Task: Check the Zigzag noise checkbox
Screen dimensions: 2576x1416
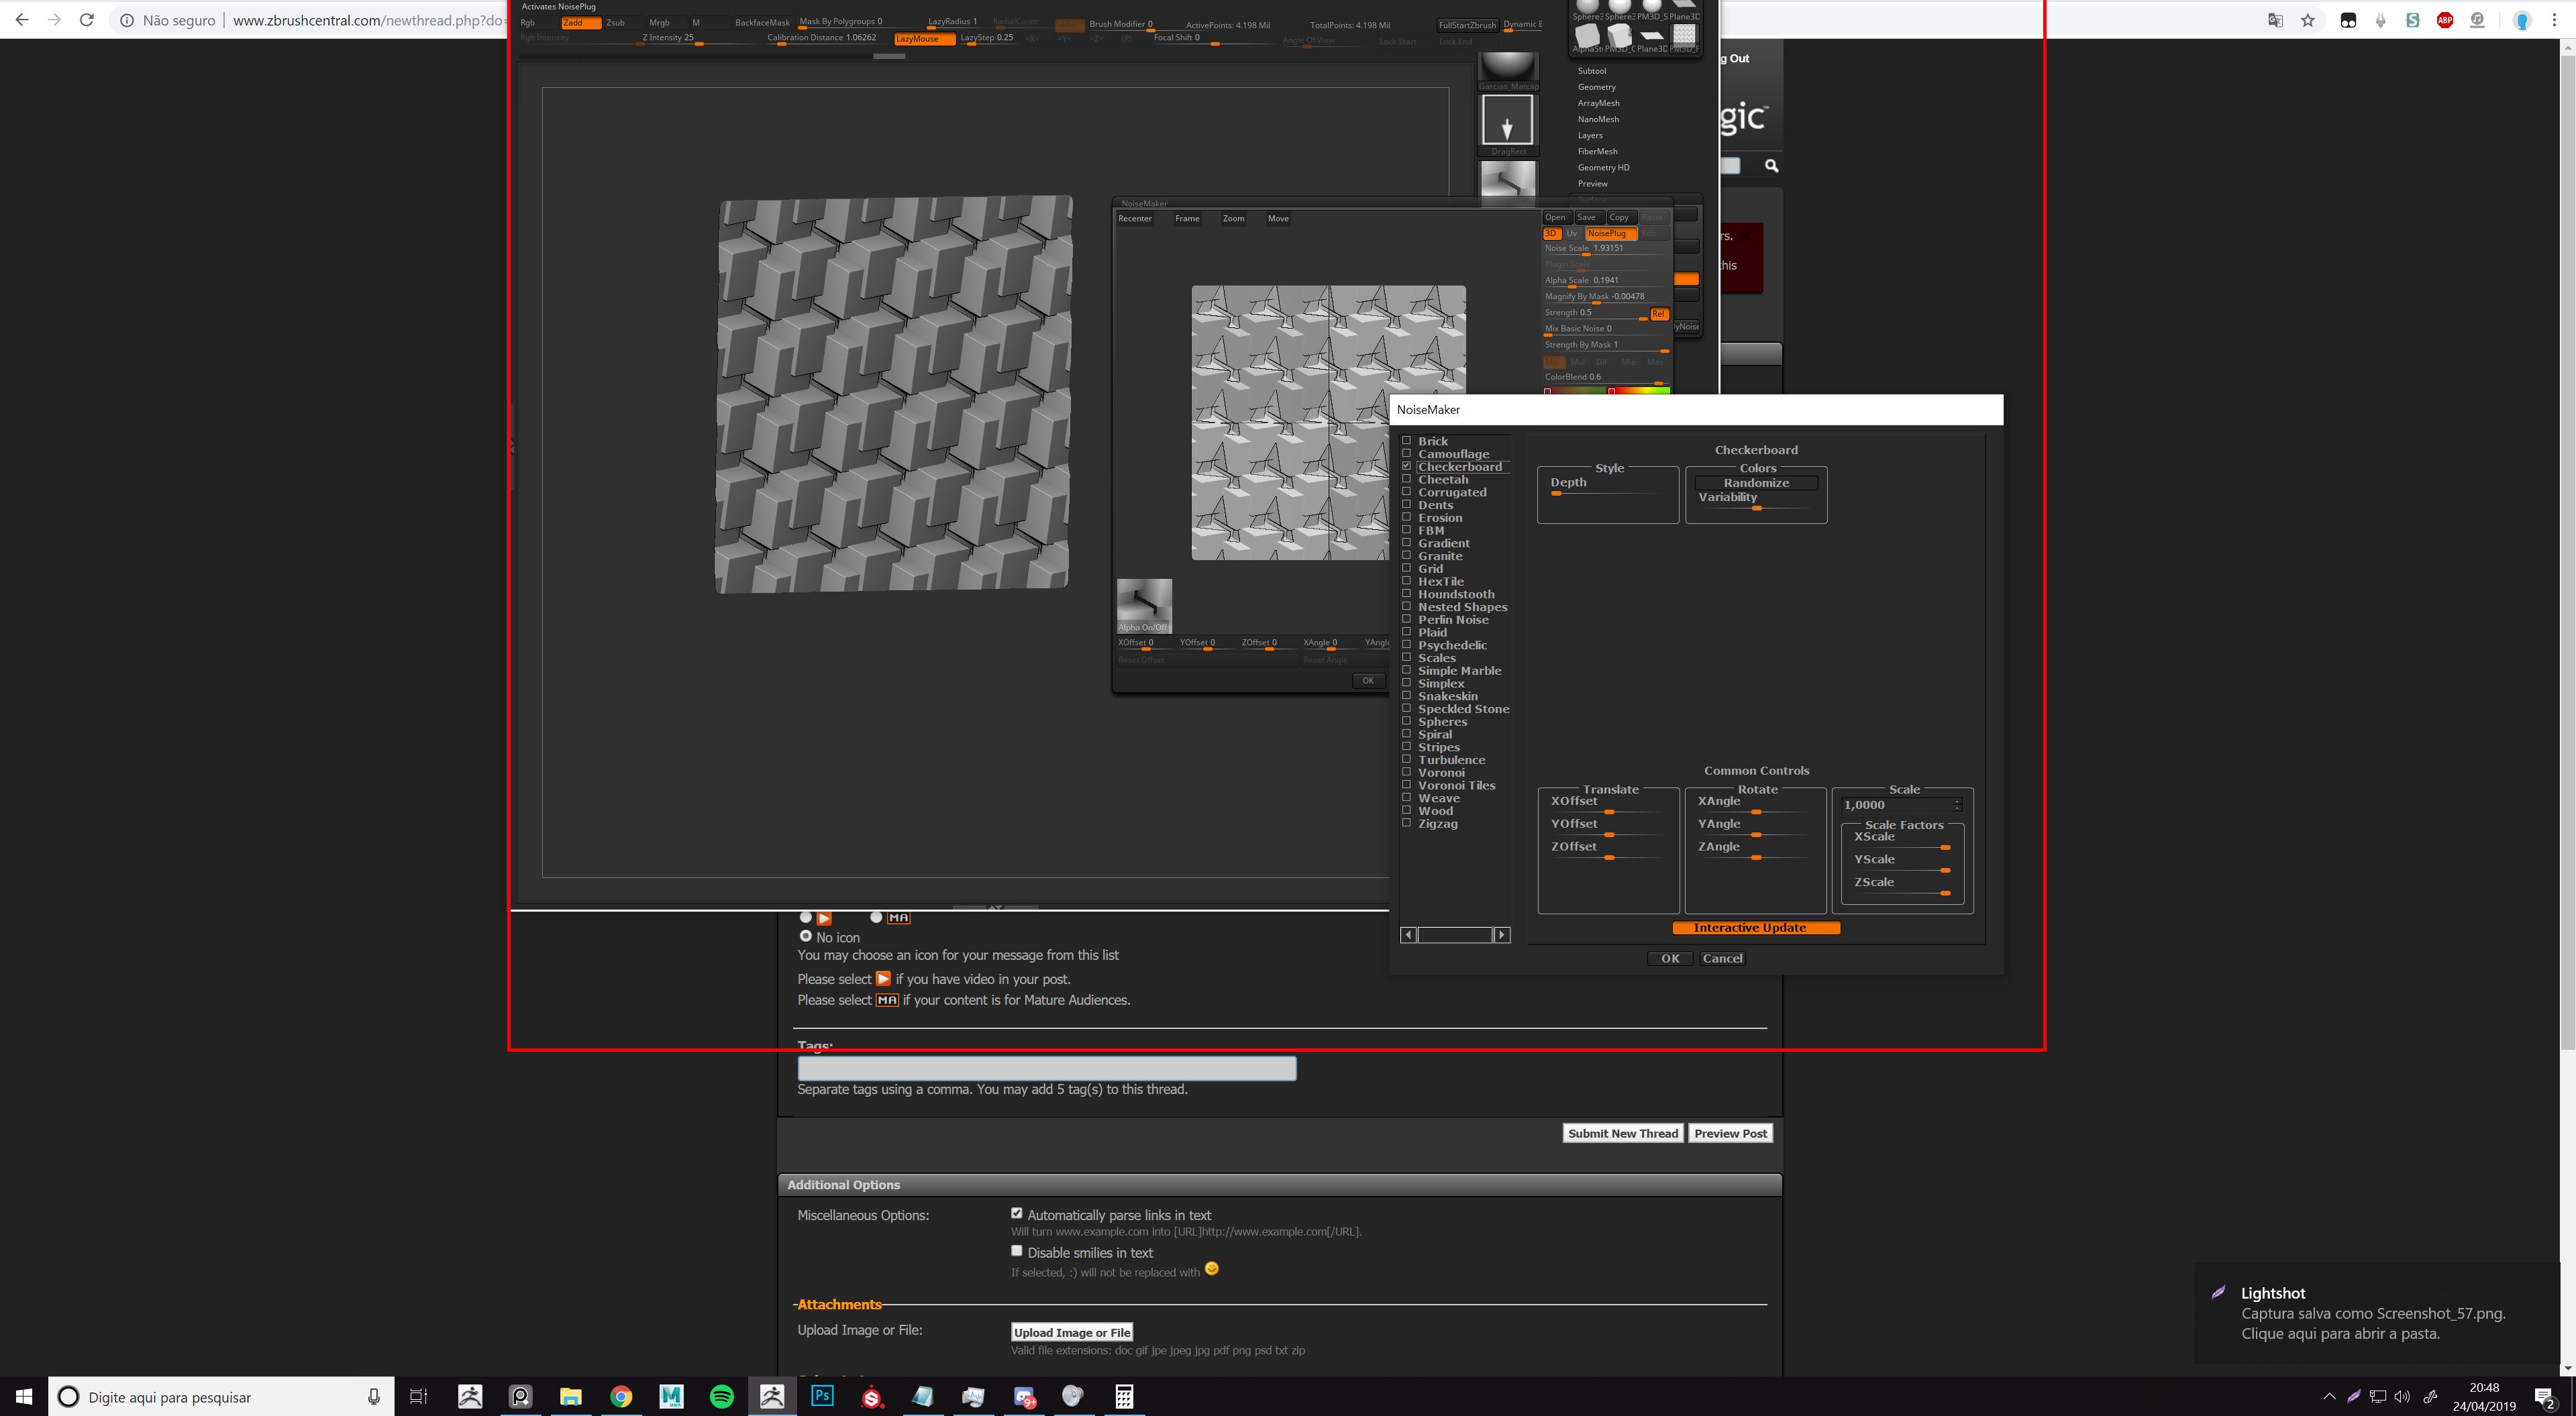Action: click(1406, 823)
